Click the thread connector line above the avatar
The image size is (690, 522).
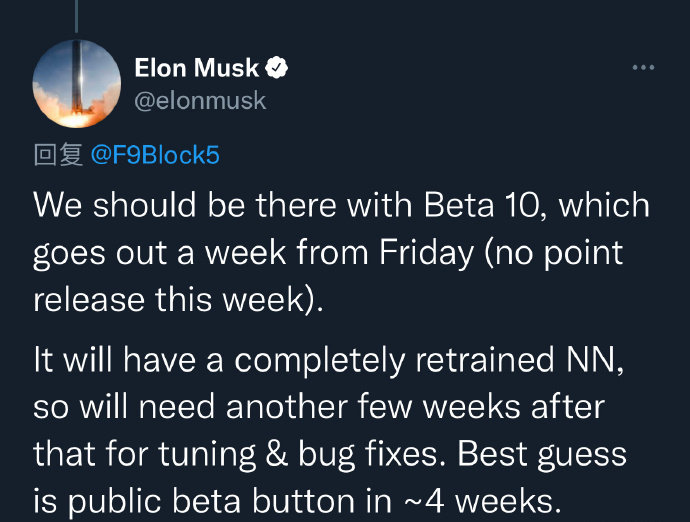[x=77, y=16]
